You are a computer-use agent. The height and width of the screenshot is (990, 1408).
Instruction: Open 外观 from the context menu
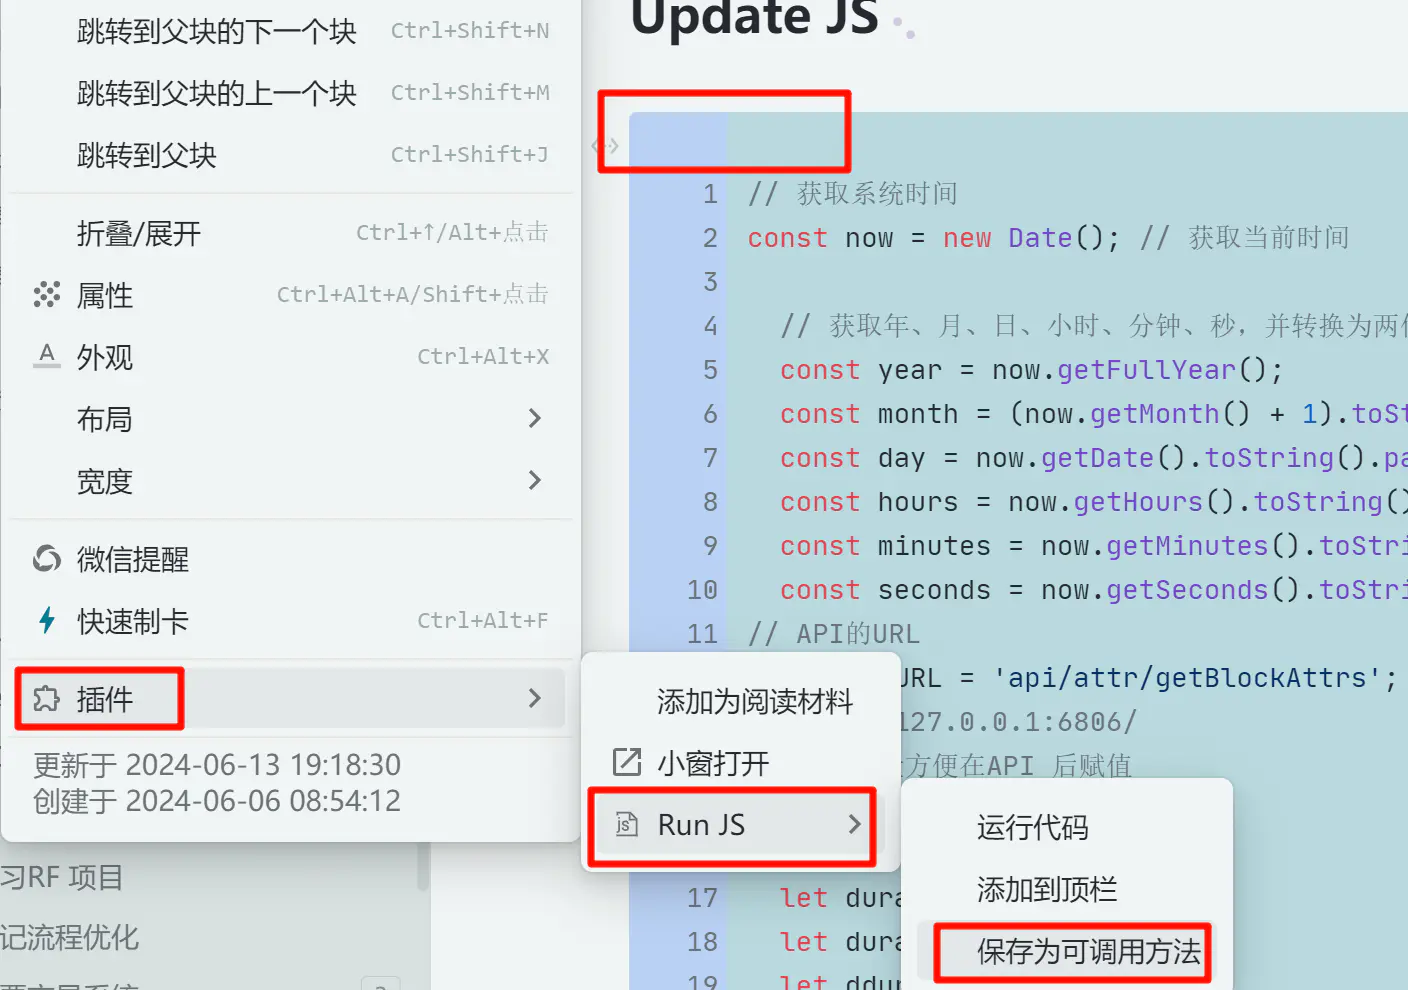290,357
